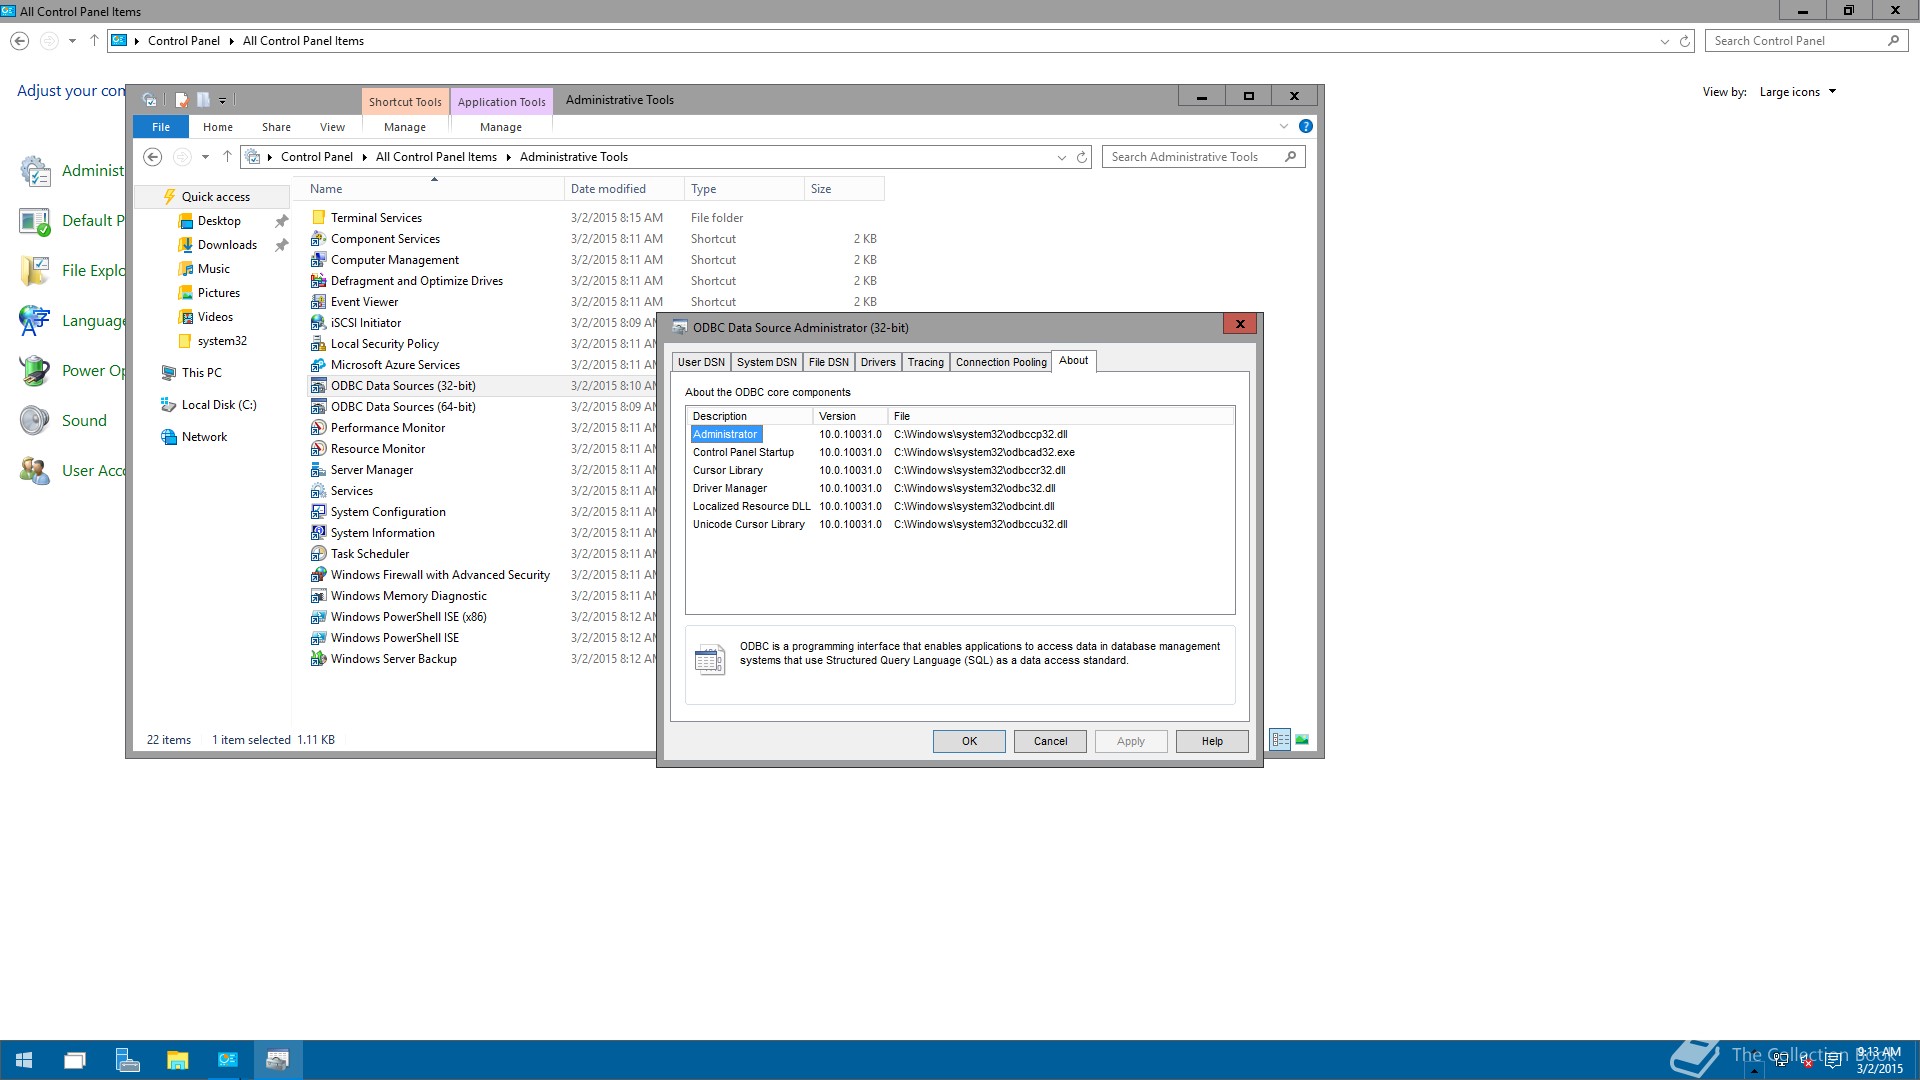This screenshot has height=1080, width=1920.
Task: Customize Quick Access Toolbar dropdown arrow
Action: [x=223, y=100]
